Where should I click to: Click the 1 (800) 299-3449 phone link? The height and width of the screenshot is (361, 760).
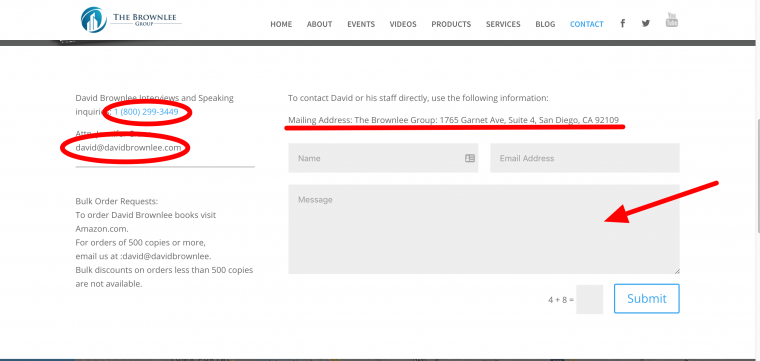coord(146,112)
